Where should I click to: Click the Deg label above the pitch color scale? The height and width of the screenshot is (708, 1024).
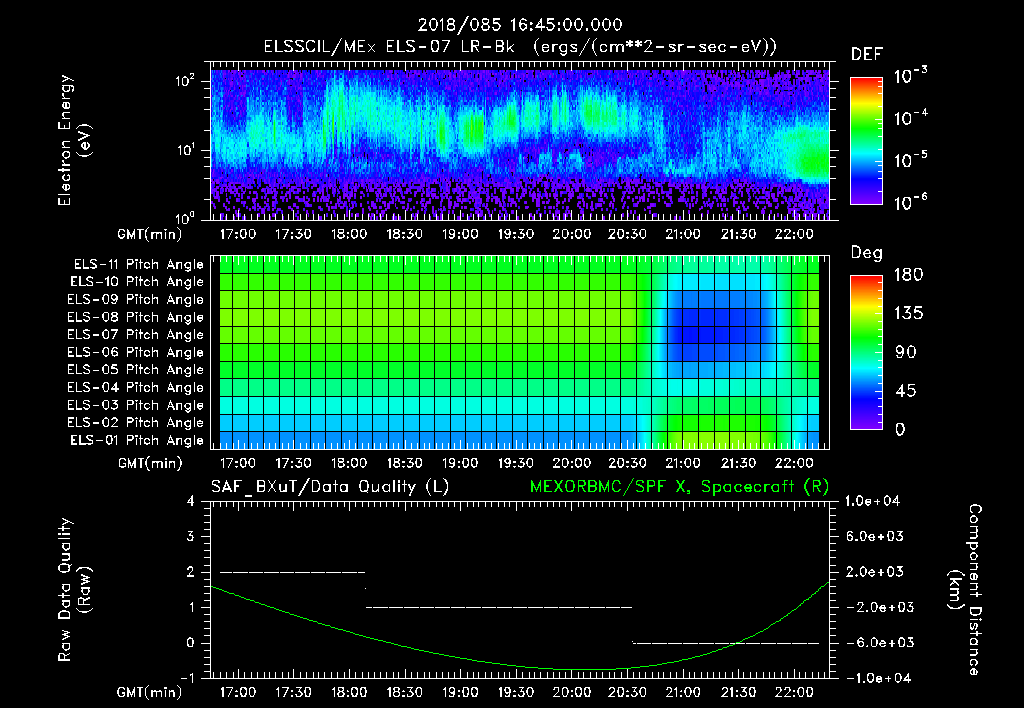click(x=867, y=253)
